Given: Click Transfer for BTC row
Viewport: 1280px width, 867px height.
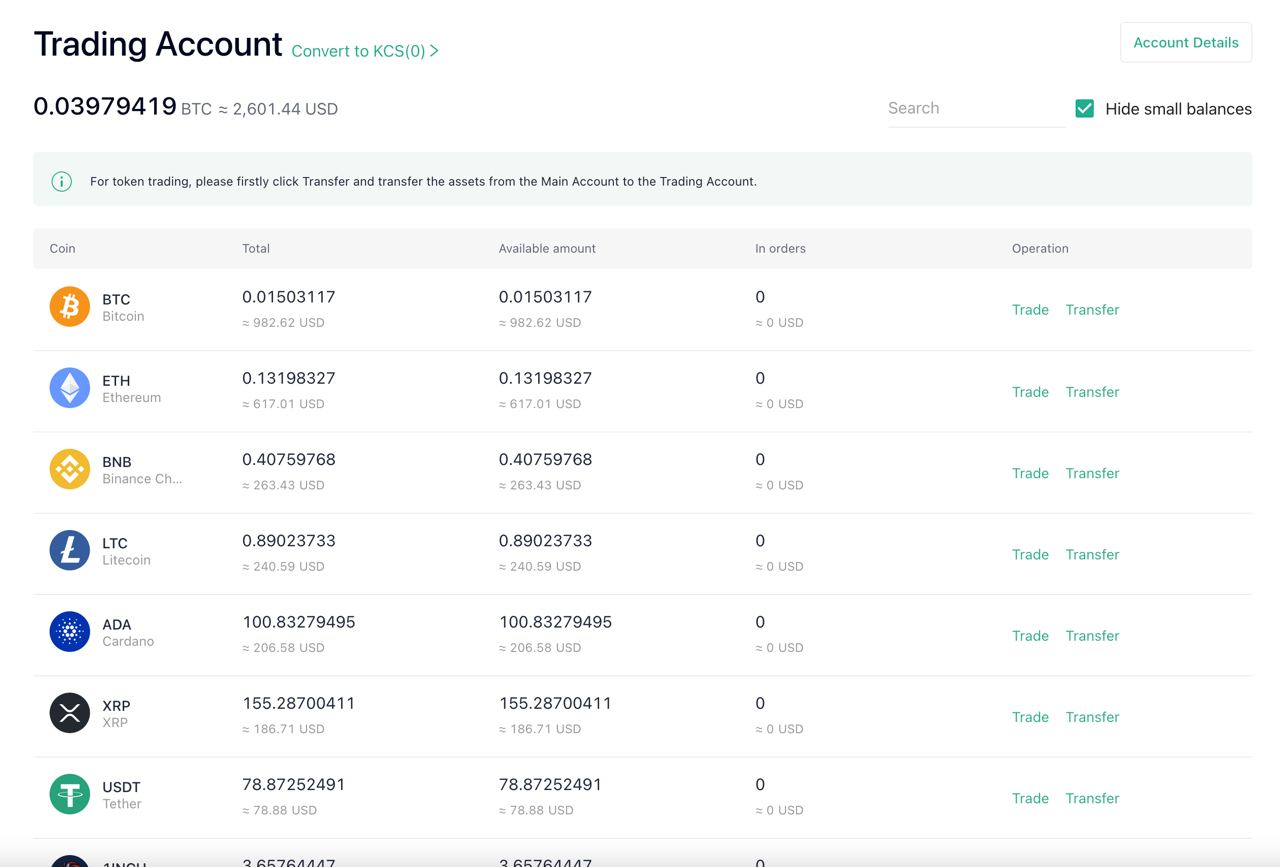Looking at the screenshot, I should click(1092, 310).
